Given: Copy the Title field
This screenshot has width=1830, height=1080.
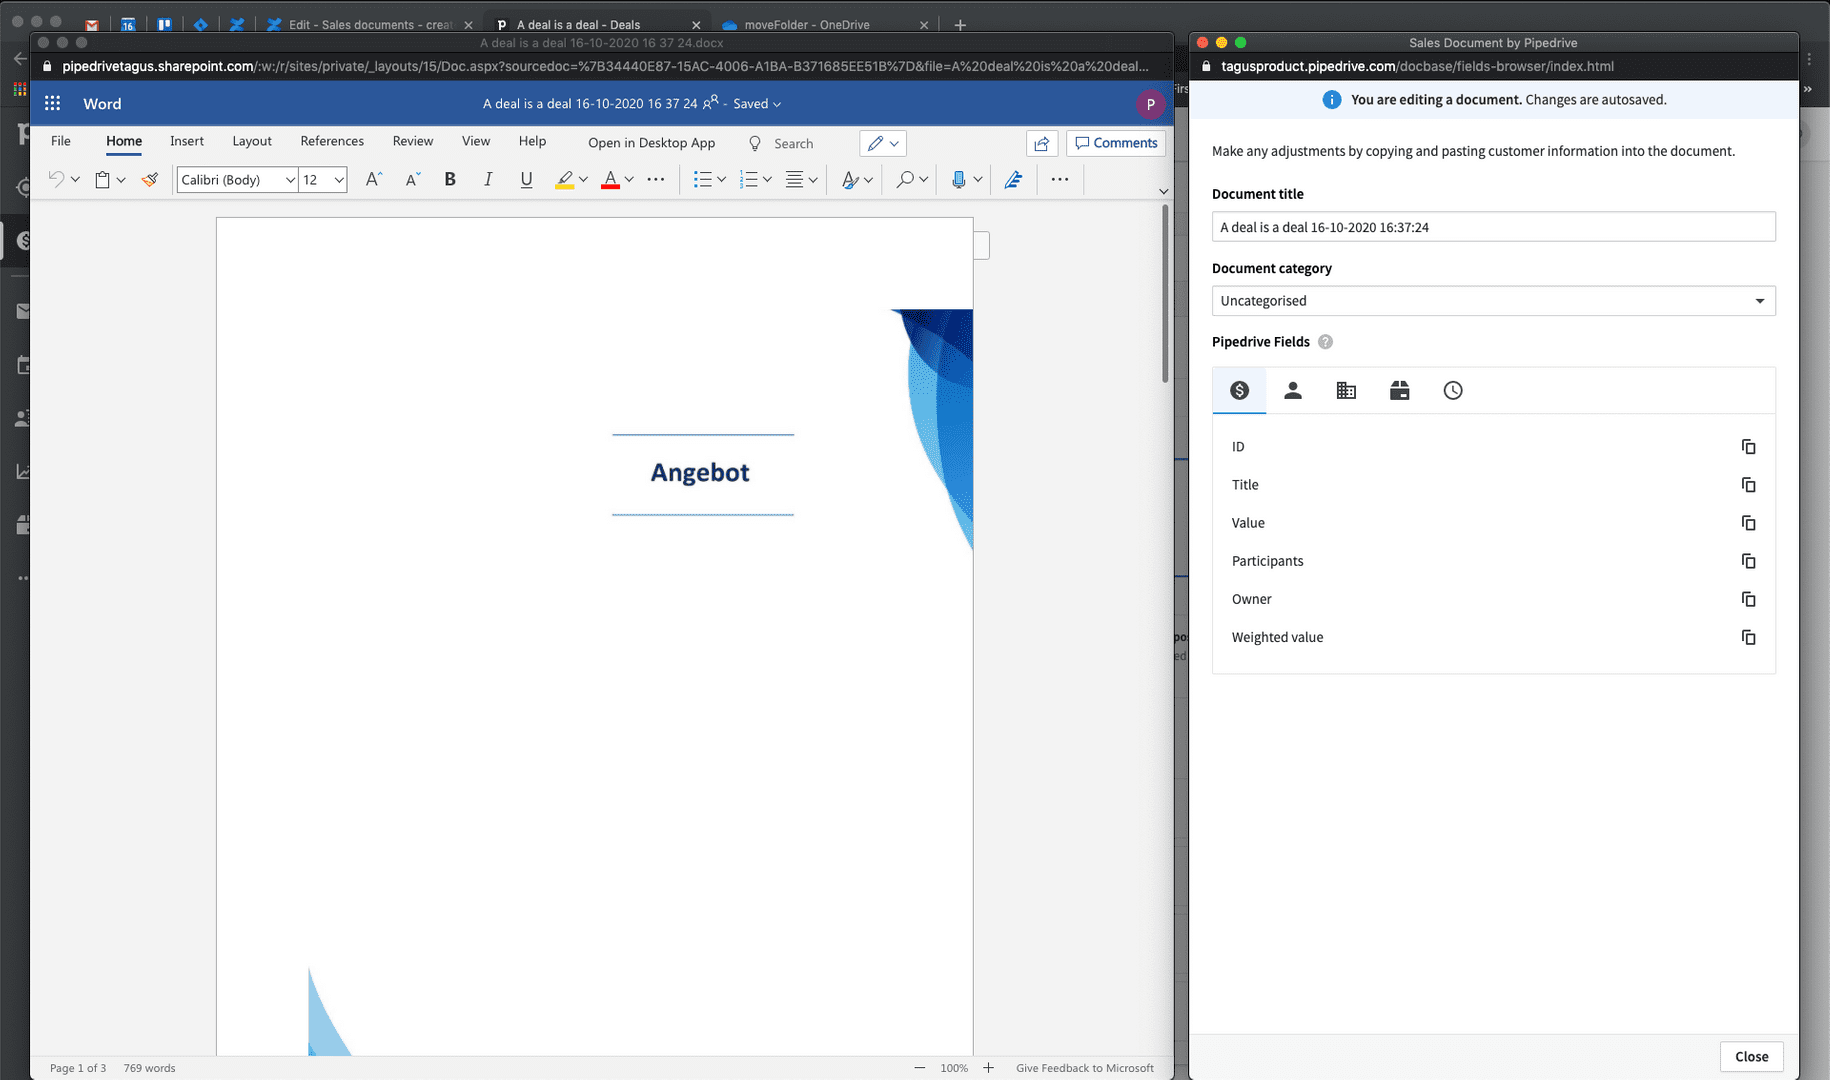Looking at the screenshot, I should click(x=1748, y=485).
